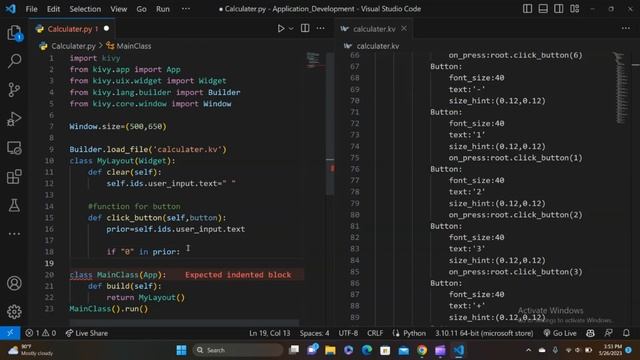The width and height of the screenshot is (640, 360).
Task: Open the feedback icon in status bar
Action: [608, 333]
